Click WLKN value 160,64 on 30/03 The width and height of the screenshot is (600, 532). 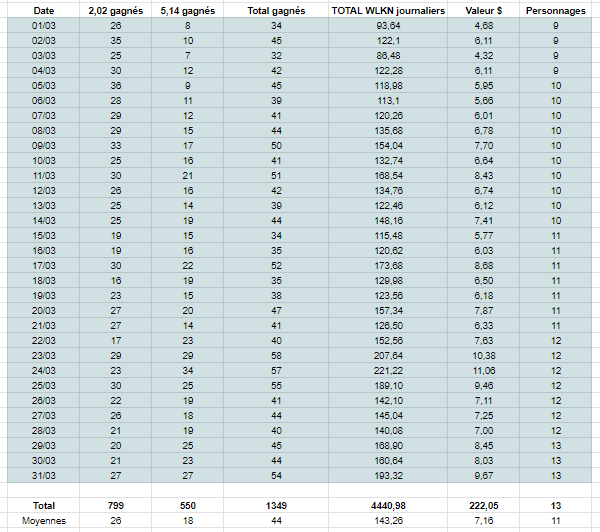point(388,460)
